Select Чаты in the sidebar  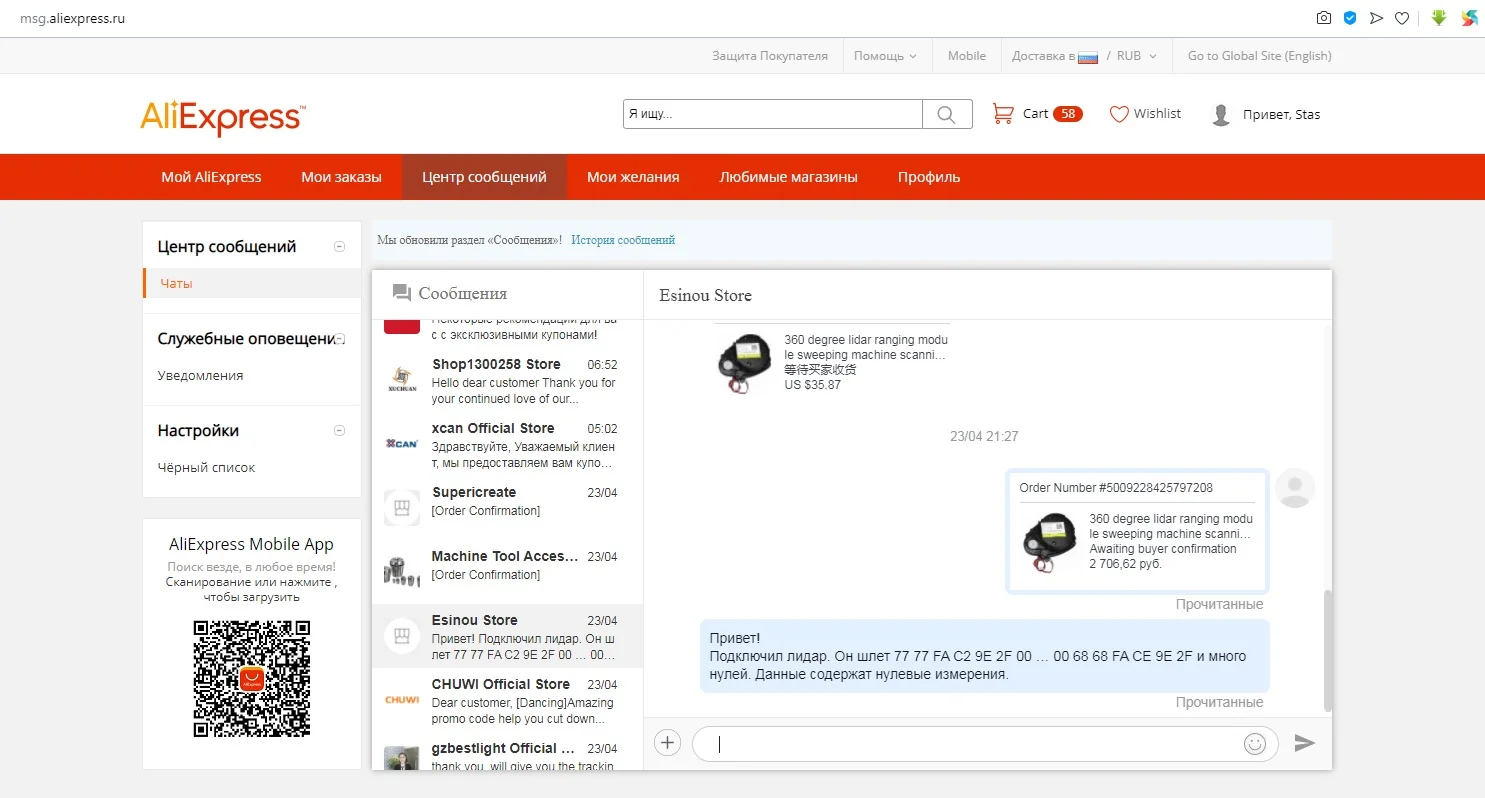252,283
